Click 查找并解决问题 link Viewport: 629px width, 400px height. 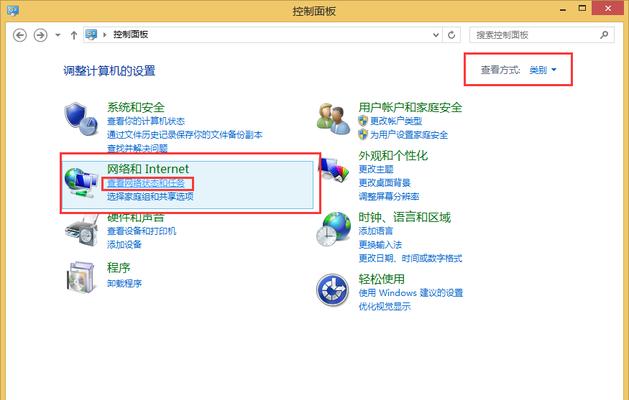137,148
